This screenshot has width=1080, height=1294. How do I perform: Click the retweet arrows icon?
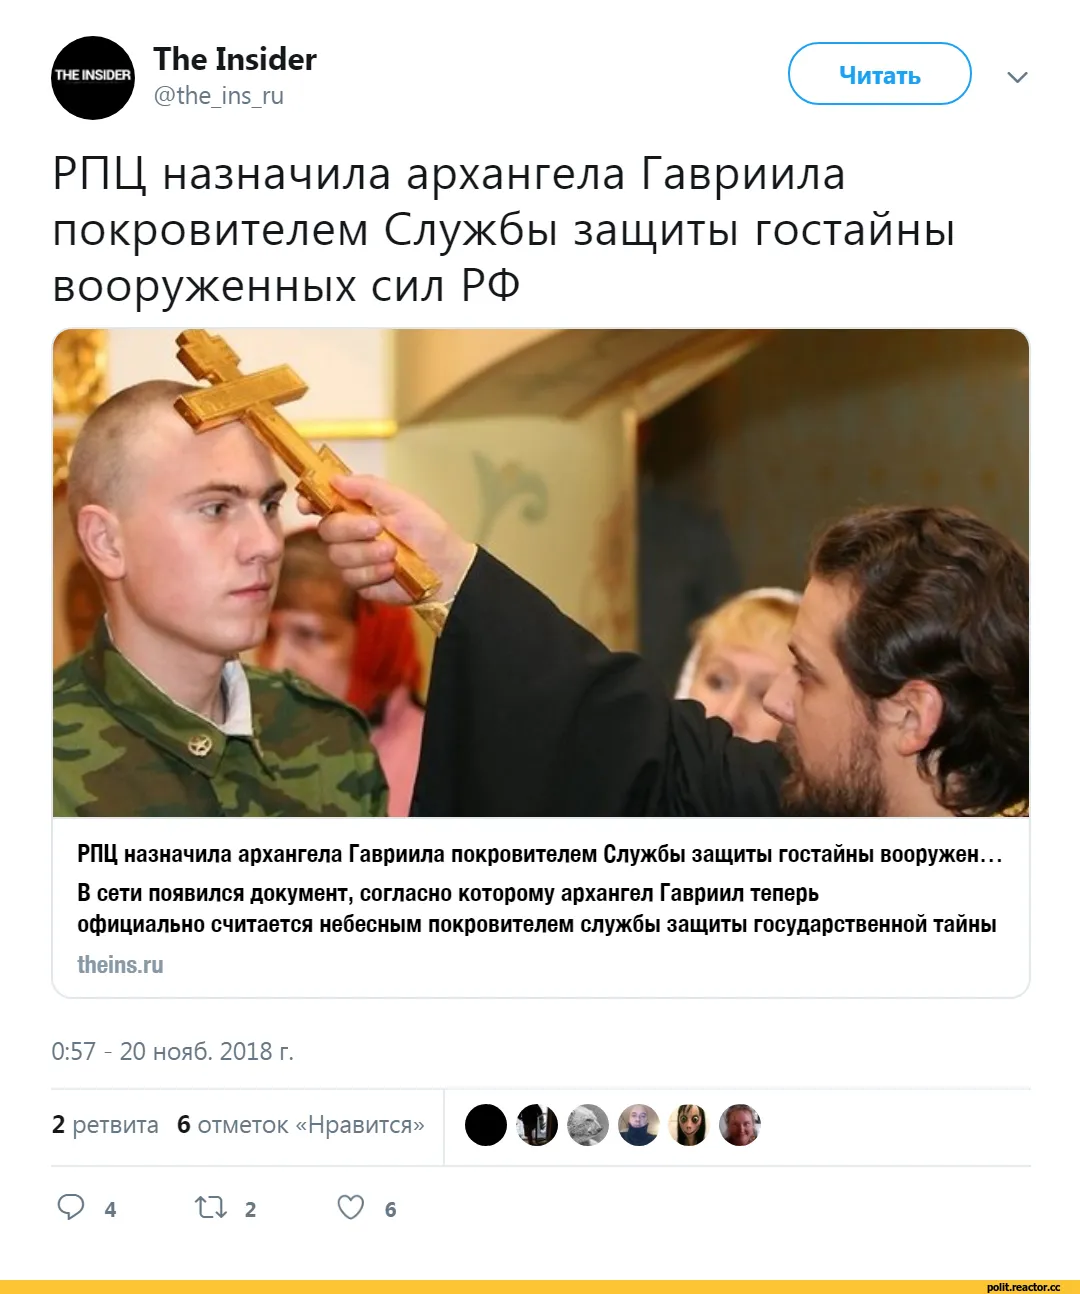click(x=211, y=1208)
